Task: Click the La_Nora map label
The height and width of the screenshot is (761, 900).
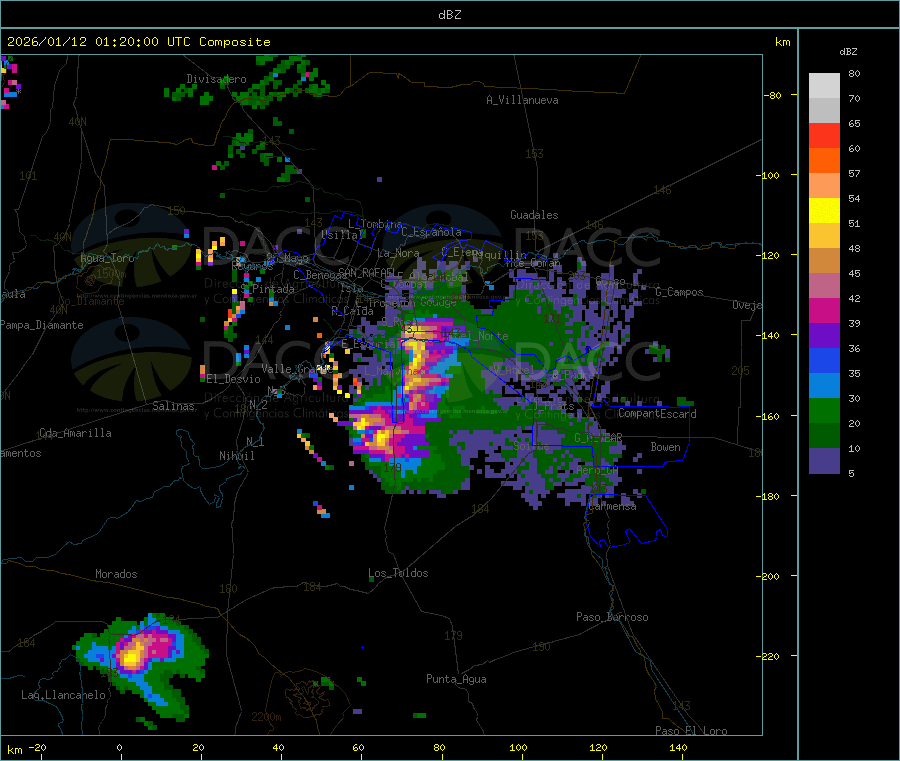Action: click(398, 253)
